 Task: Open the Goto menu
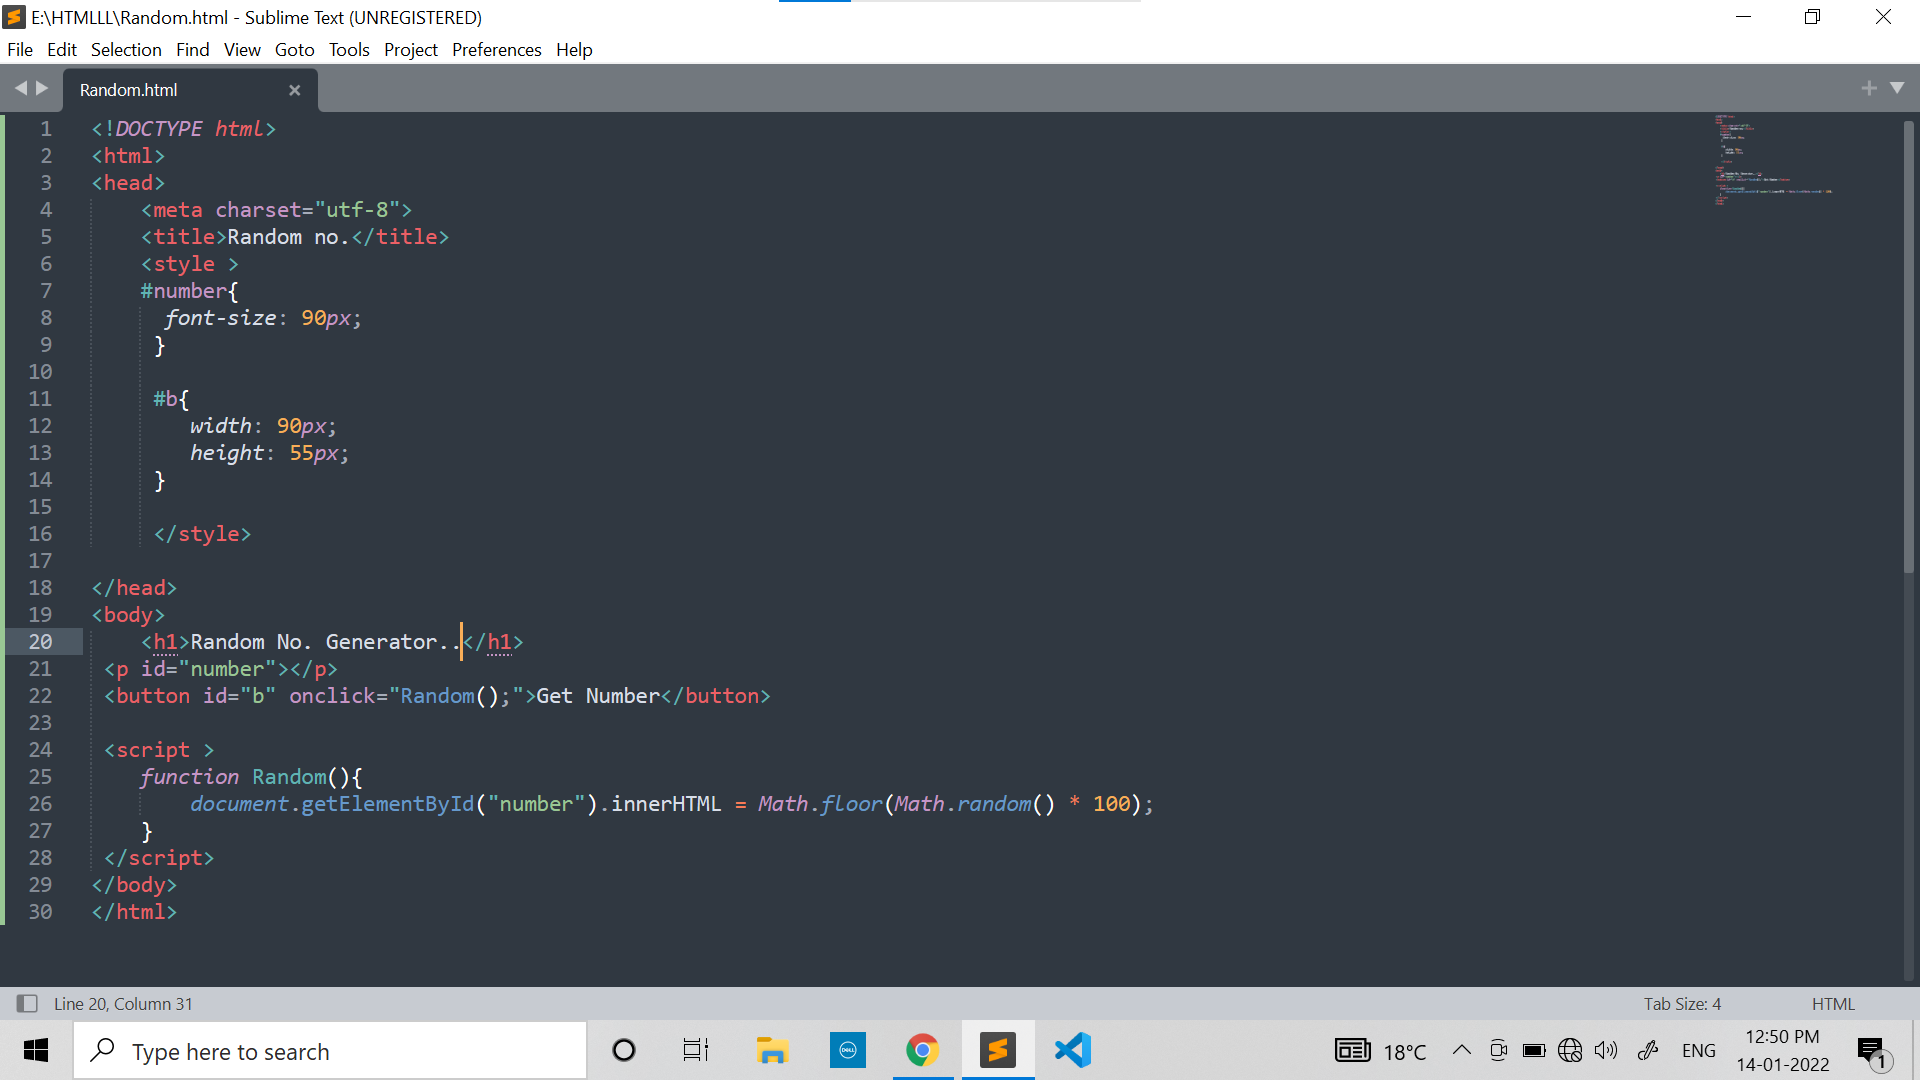coord(294,50)
